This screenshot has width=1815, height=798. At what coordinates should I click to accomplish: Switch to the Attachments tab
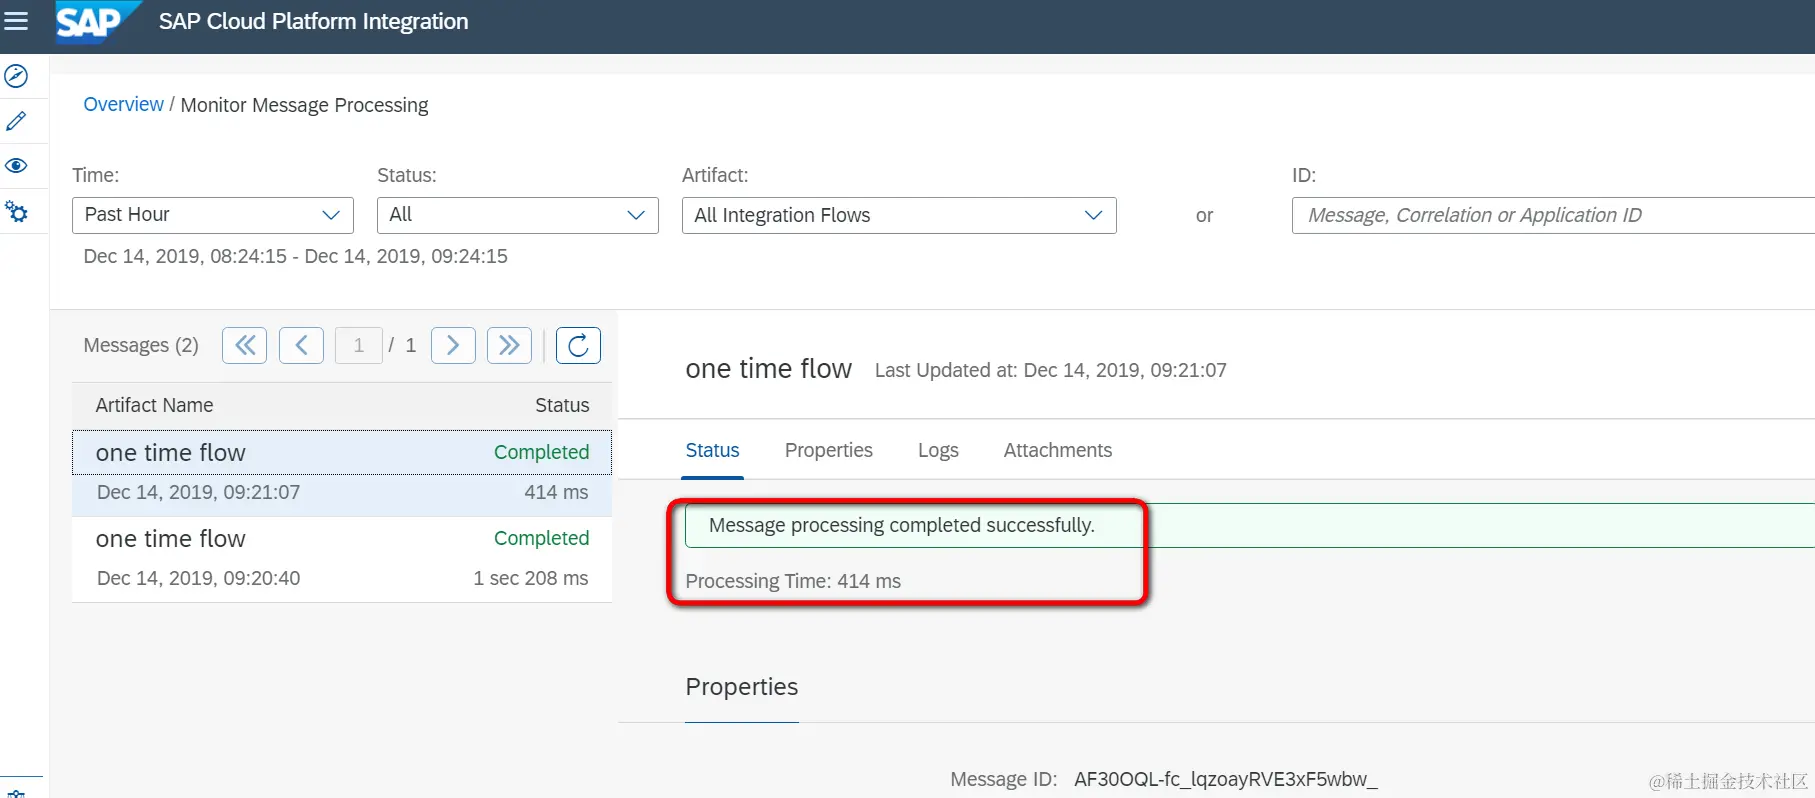1058,450
